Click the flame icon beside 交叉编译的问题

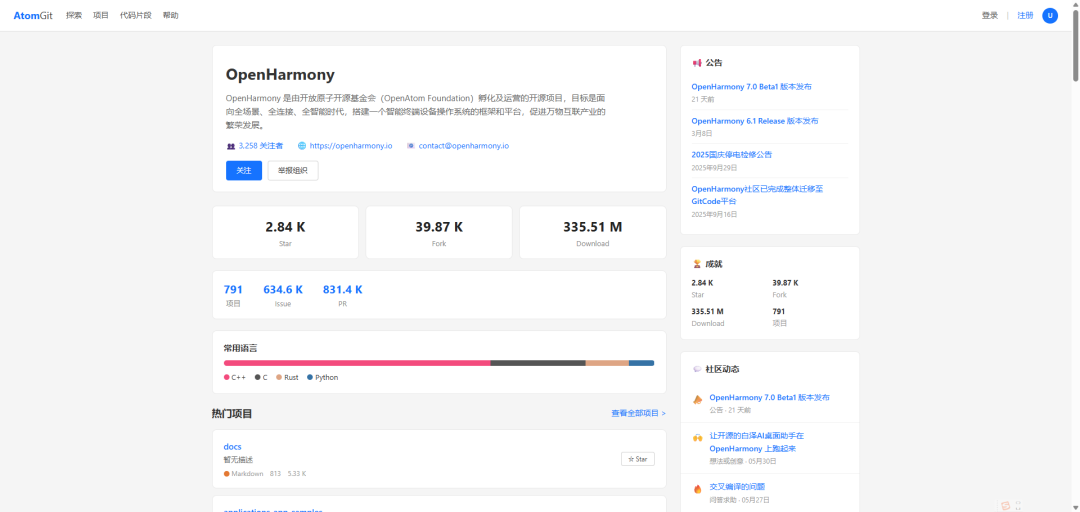point(697,489)
